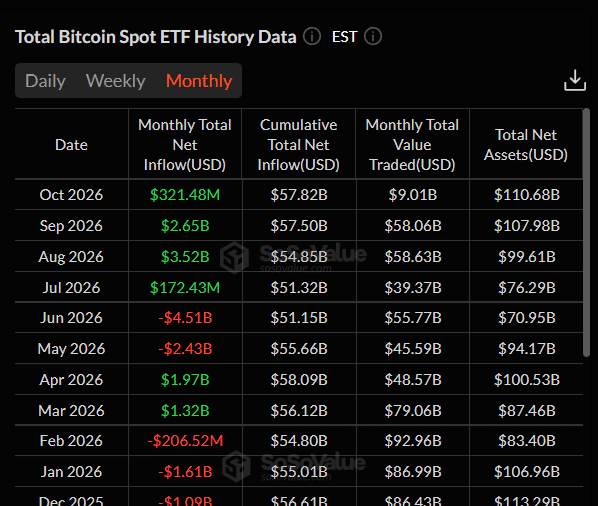Select the May 2026 date cell
This screenshot has width=598, height=506.
point(71,349)
